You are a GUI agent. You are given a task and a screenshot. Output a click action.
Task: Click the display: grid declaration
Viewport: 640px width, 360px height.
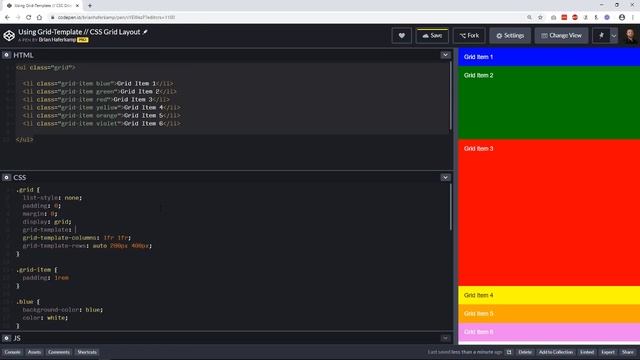pyautogui.click(x=47, y=222)
